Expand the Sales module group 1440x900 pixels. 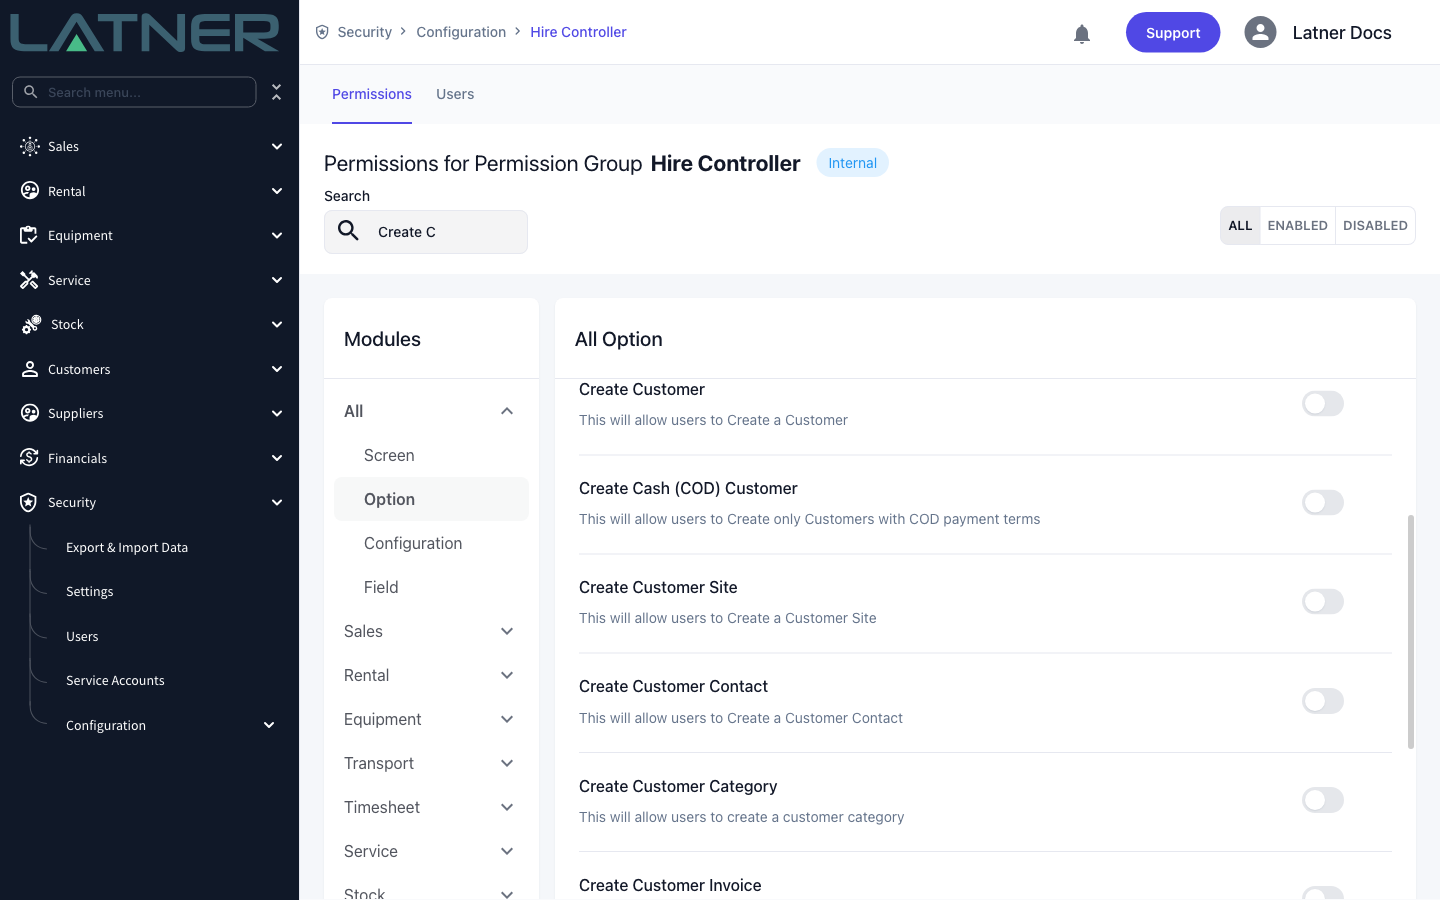[507, 631]
